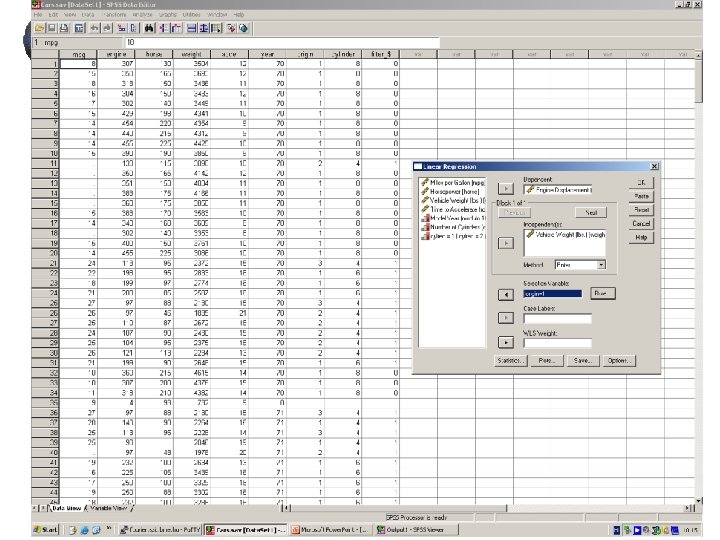Click the arrow button beside WLS Weight
The image size is (720, 540).
click(506, 342)
